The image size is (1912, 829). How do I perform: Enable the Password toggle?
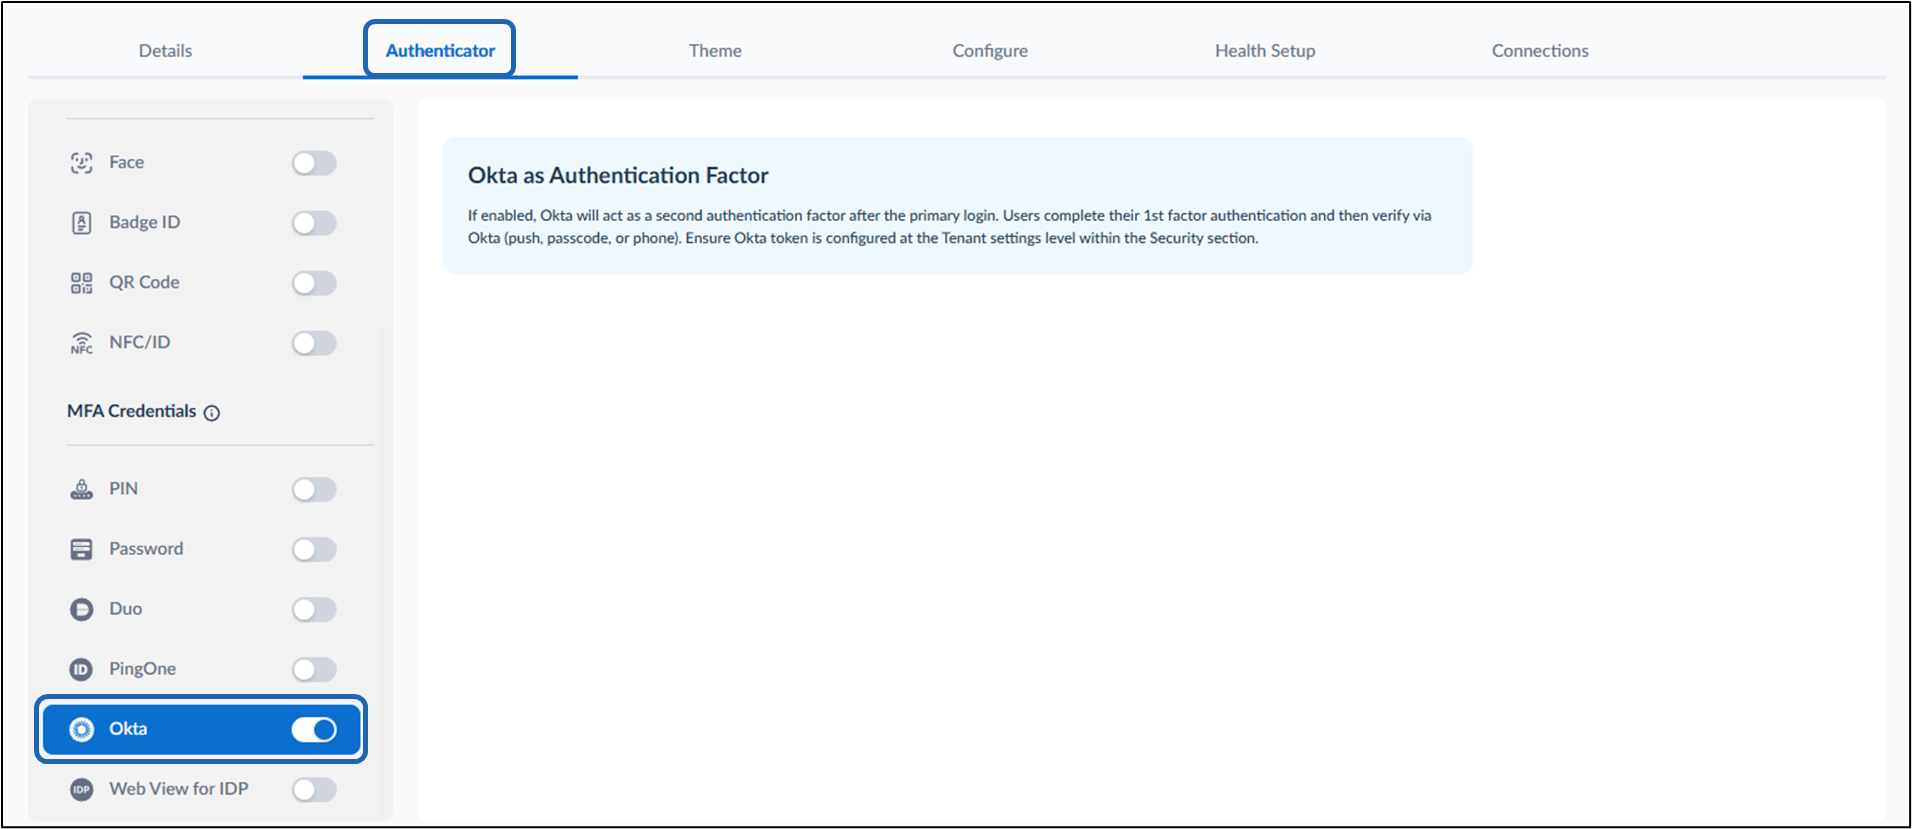(314, 549)
